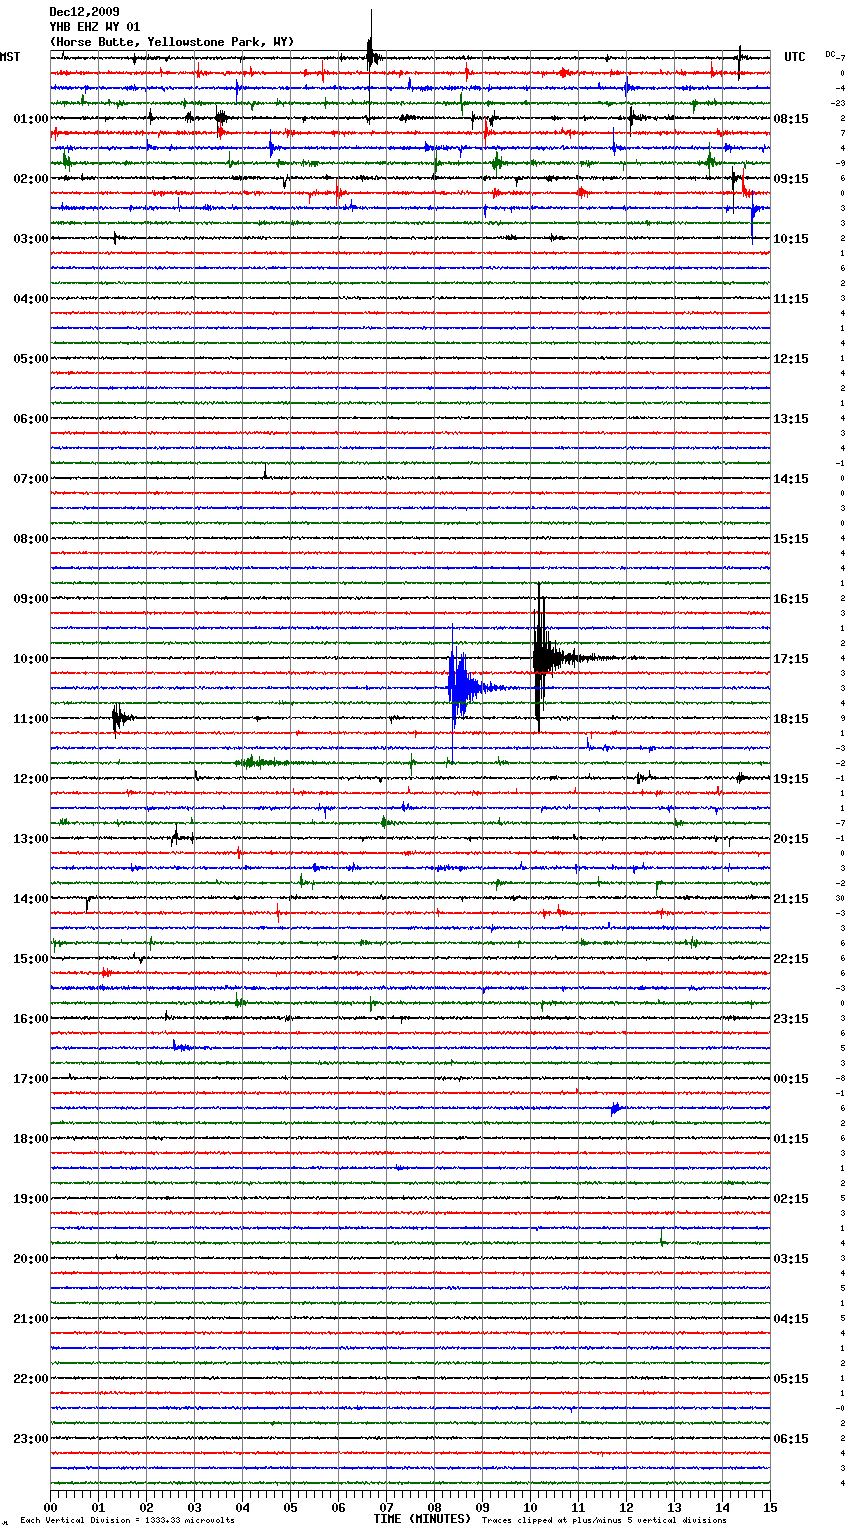Select the 23:00 MST hour label
The image size is (850, 1534).
31,1439
